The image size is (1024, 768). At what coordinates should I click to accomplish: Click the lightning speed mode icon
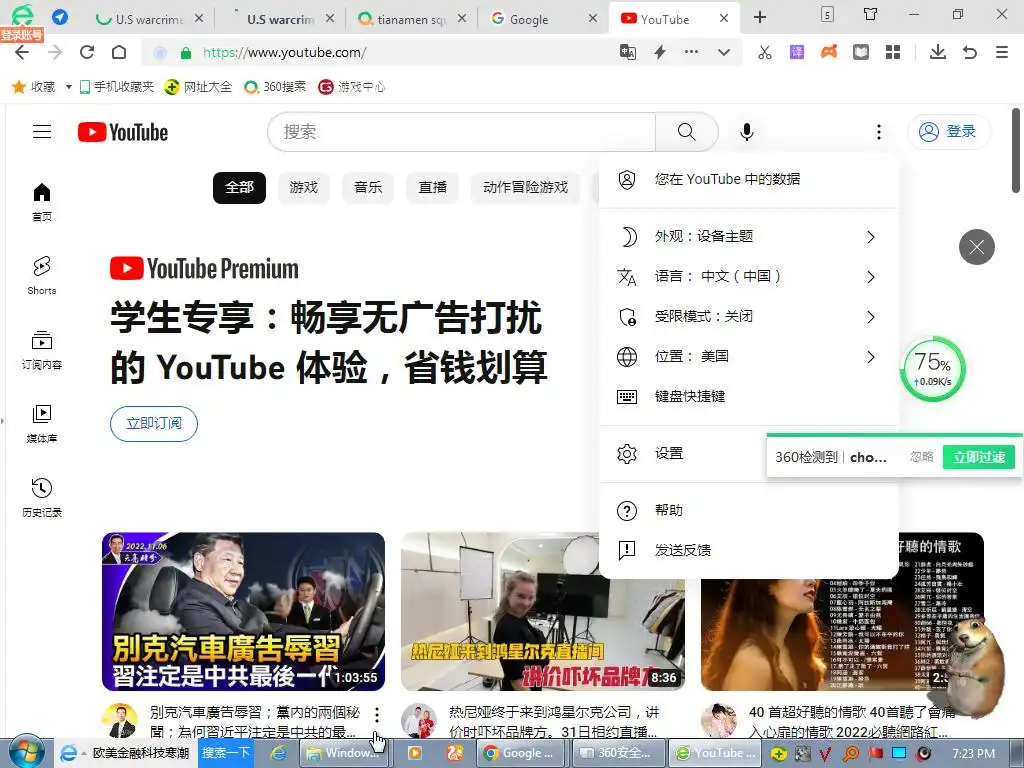tap(660, 52)
